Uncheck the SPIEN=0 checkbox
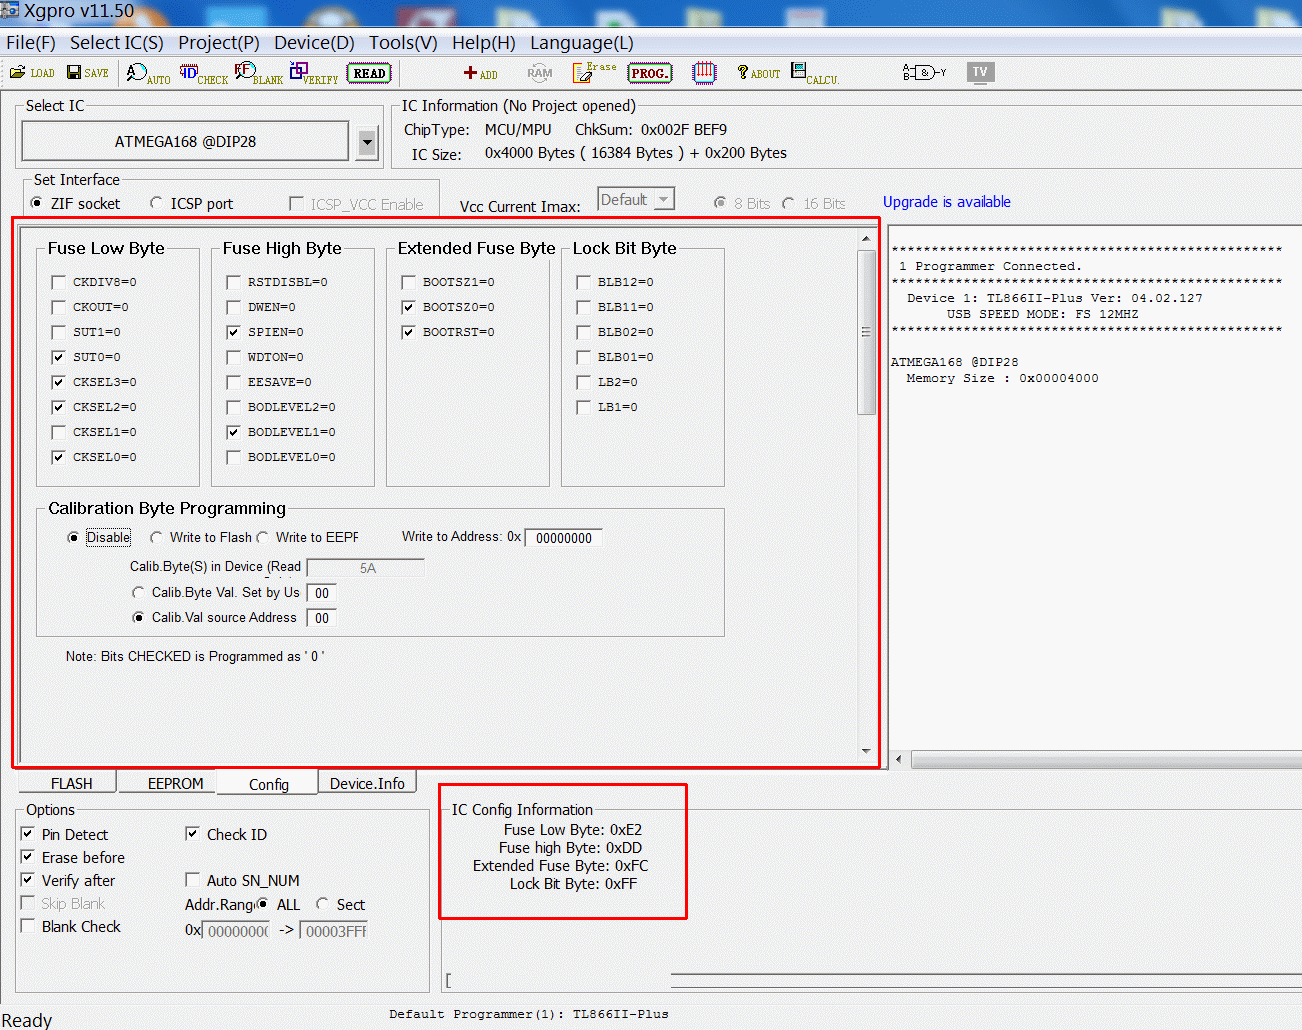1302x1030 pixels. pos(234,332)
